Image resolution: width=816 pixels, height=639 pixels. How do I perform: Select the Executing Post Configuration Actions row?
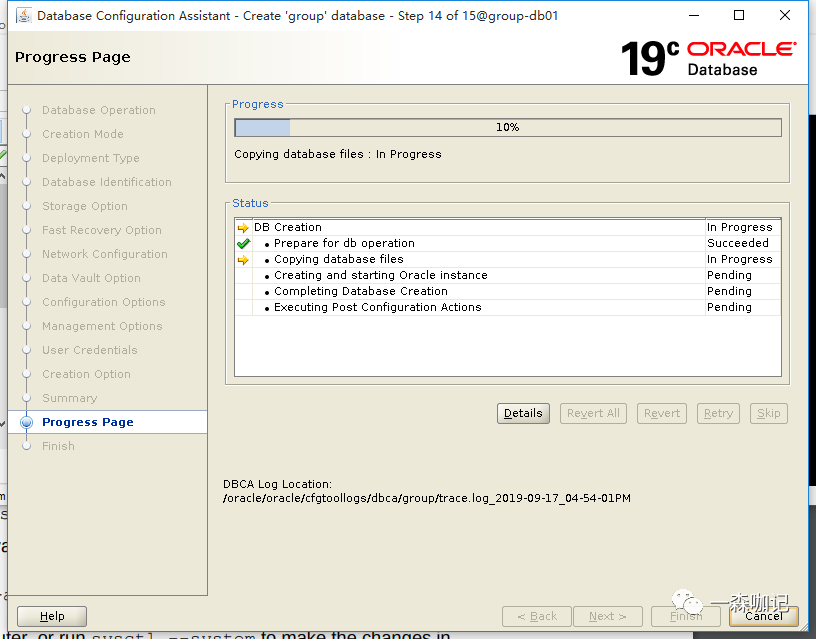click(377, 307)
